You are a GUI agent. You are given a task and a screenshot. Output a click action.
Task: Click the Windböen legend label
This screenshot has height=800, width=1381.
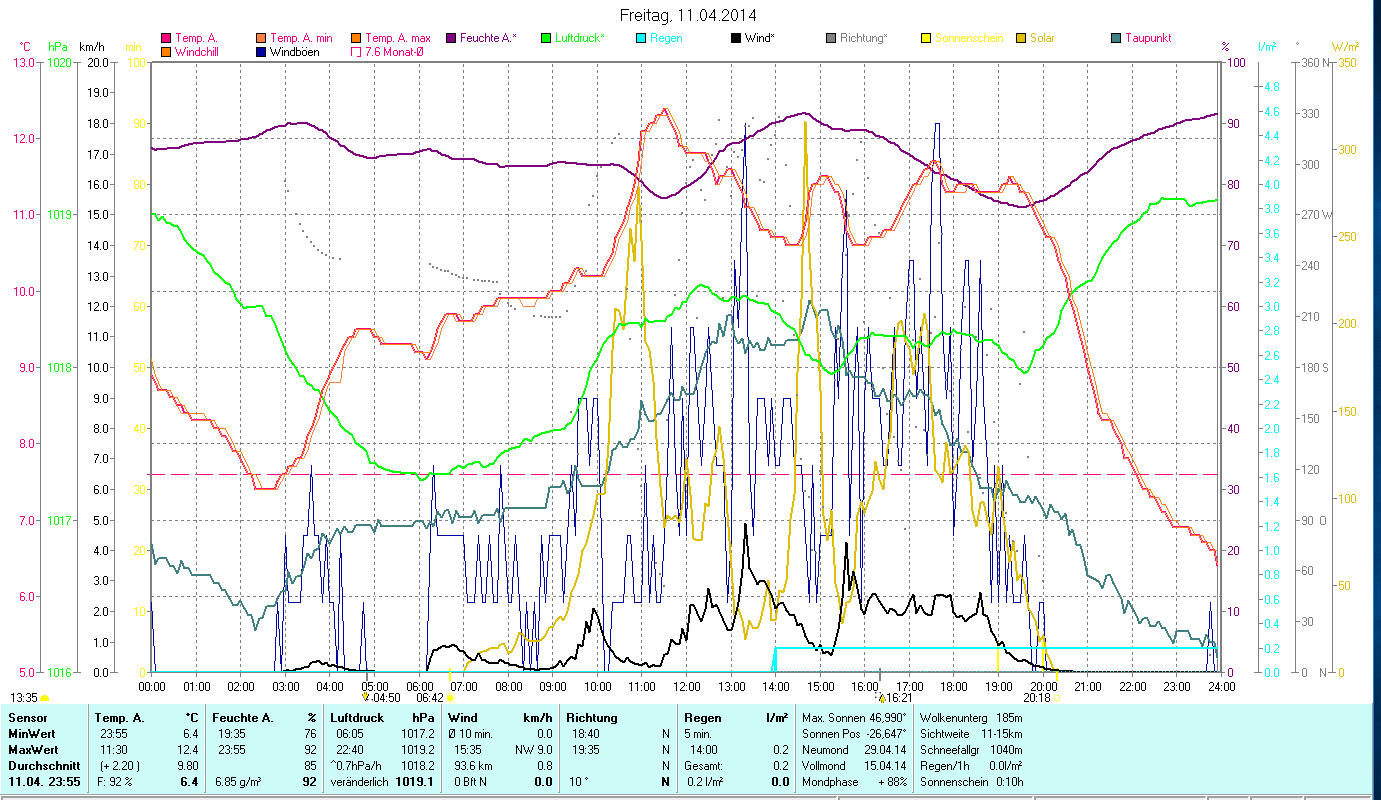tap(294, 51)
